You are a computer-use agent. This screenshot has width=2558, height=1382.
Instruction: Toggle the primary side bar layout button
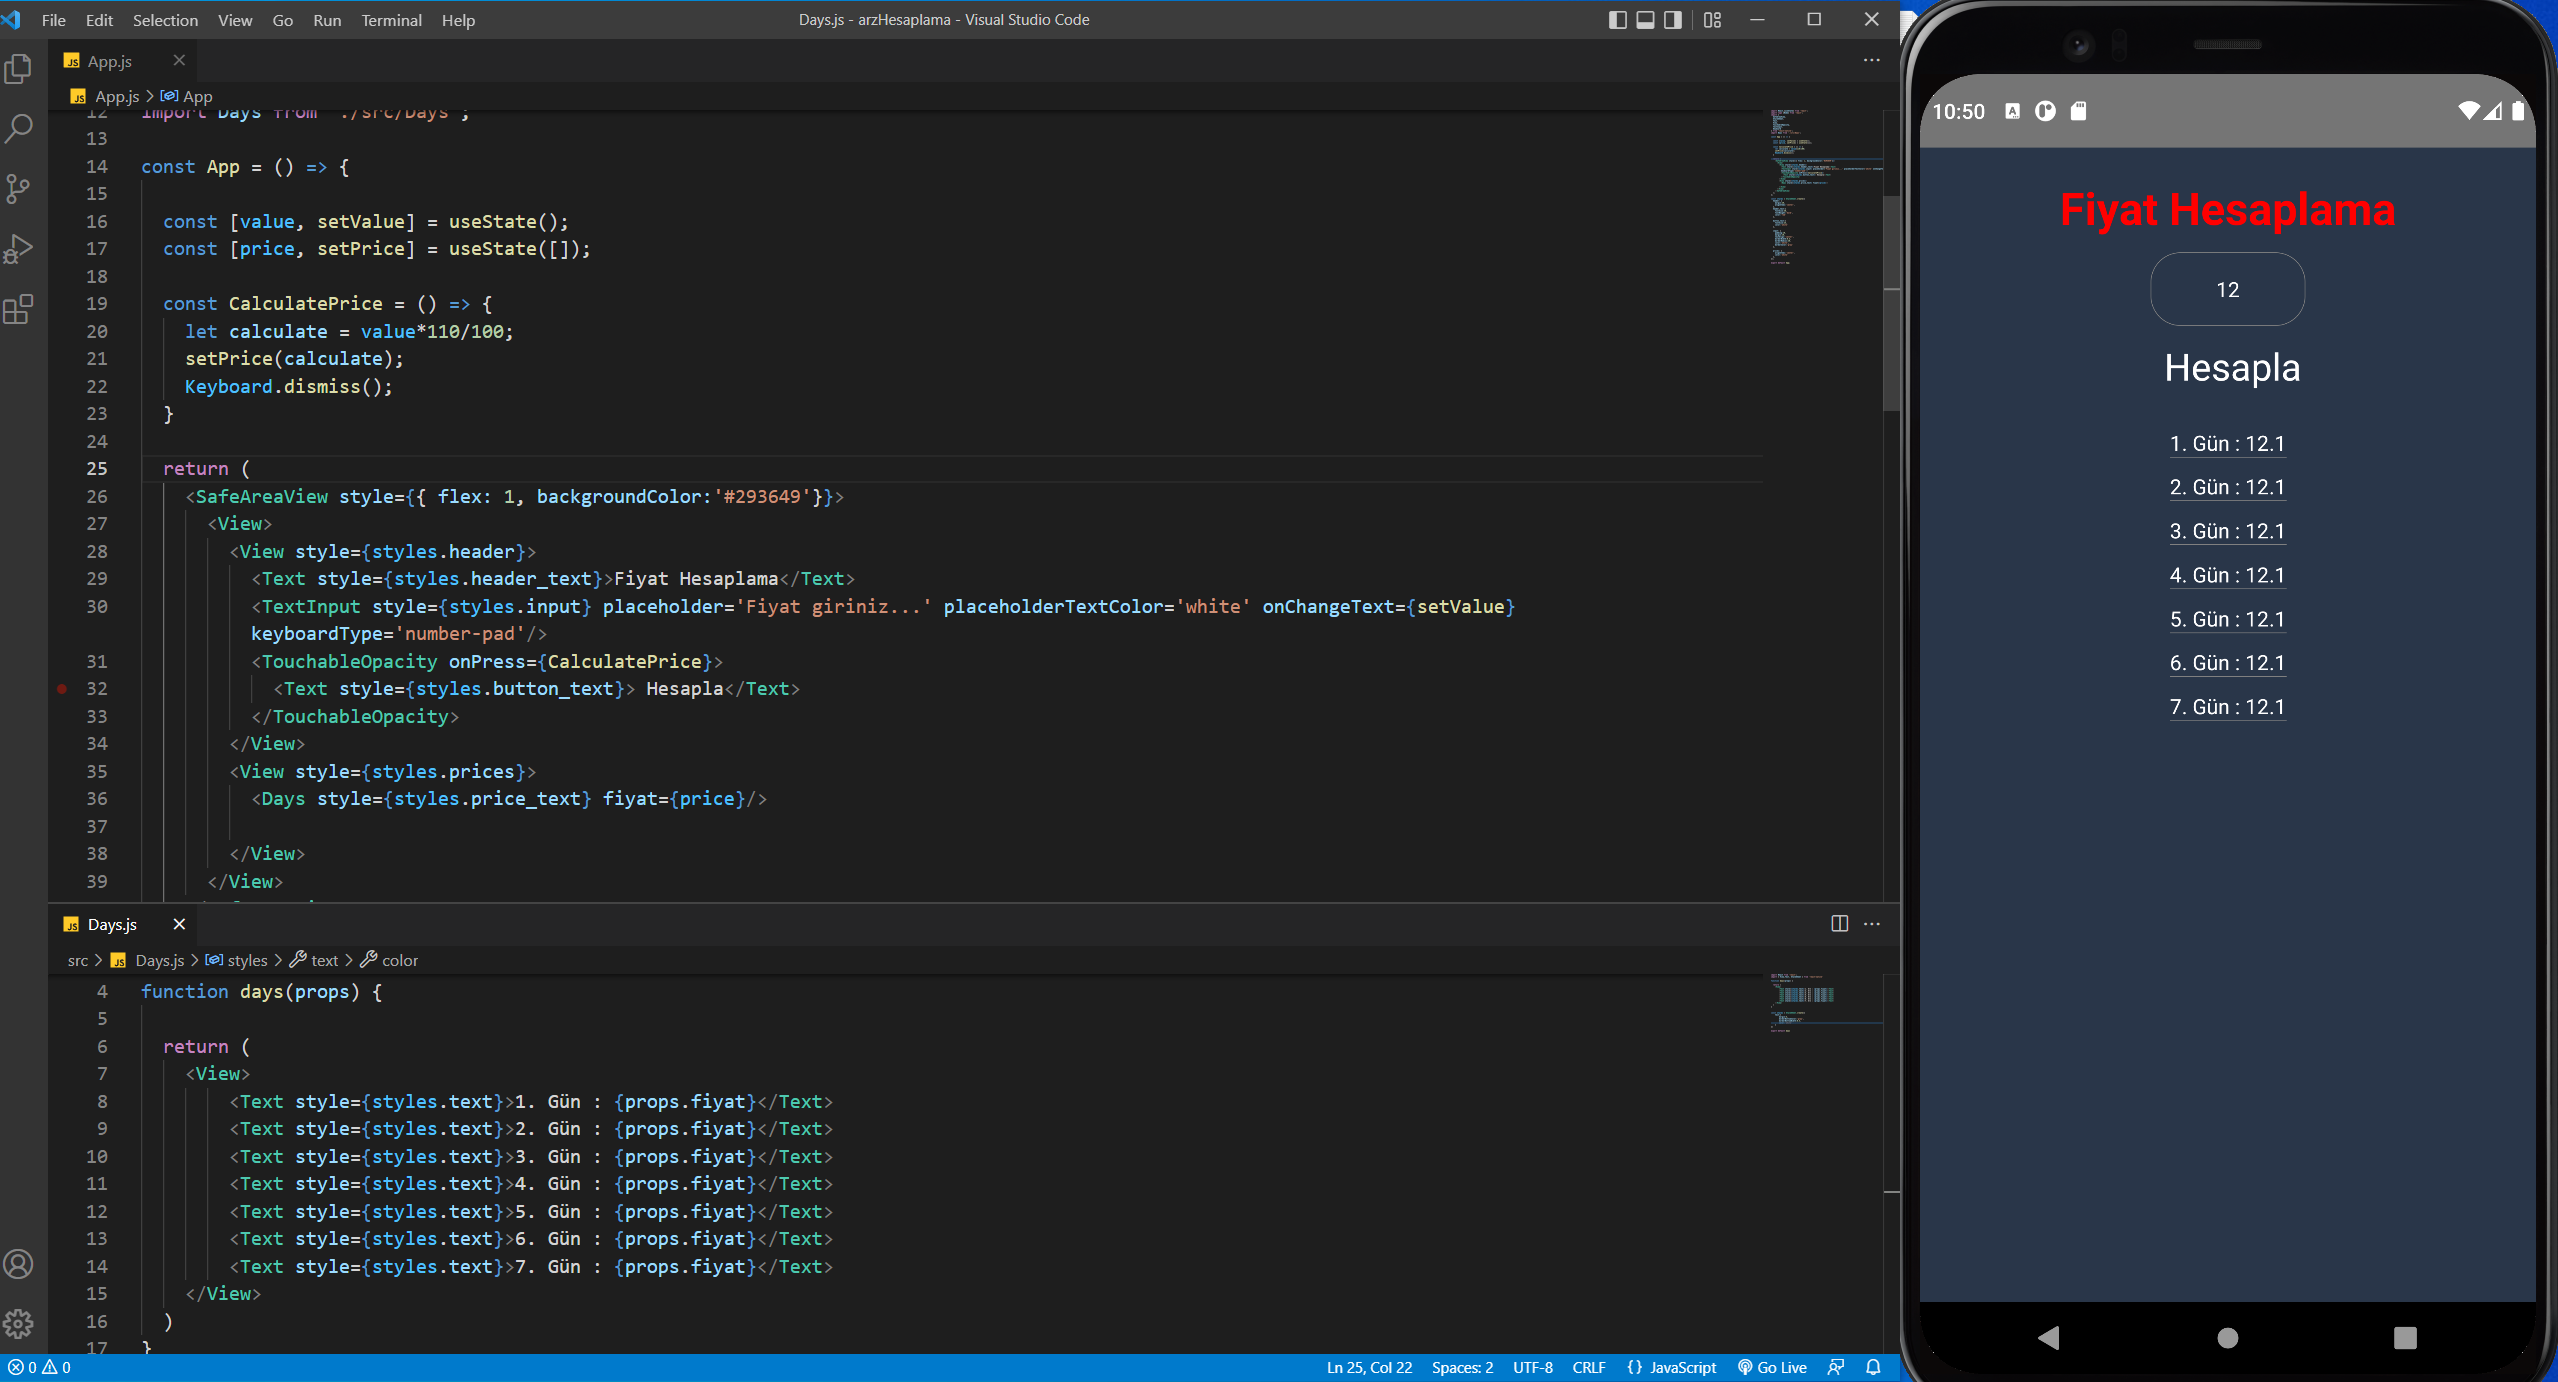[1617, 20]
